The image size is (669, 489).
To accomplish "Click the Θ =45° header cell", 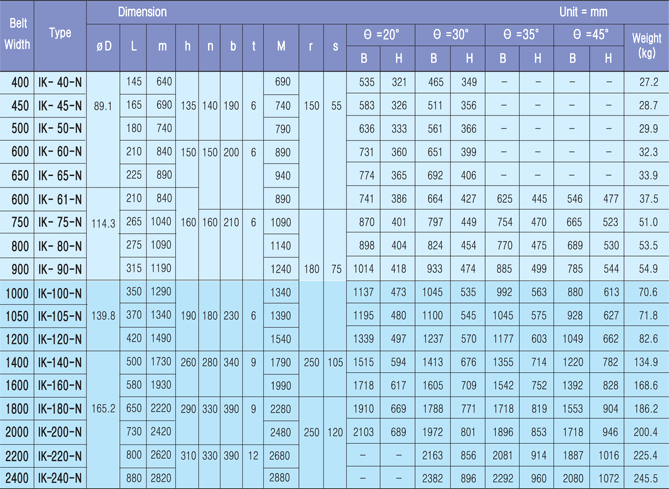I will 590,33.
